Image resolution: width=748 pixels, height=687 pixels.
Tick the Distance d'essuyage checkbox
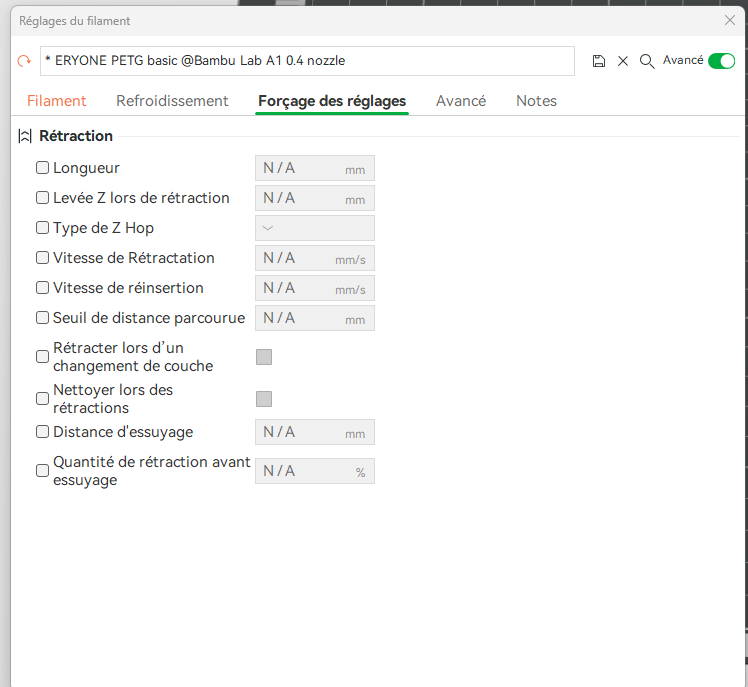click(x=42, y=432)
